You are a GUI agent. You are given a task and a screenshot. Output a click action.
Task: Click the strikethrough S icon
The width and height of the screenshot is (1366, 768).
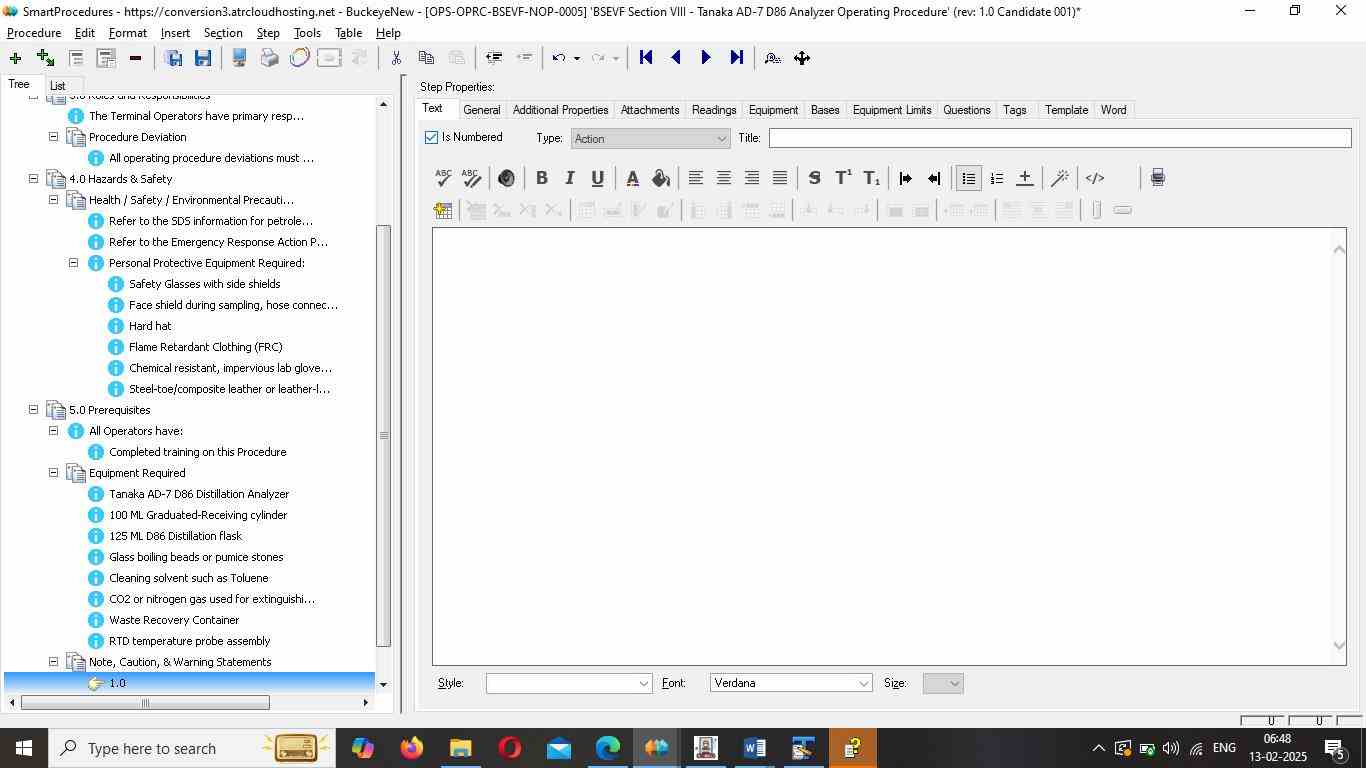(x=814, y=178)
